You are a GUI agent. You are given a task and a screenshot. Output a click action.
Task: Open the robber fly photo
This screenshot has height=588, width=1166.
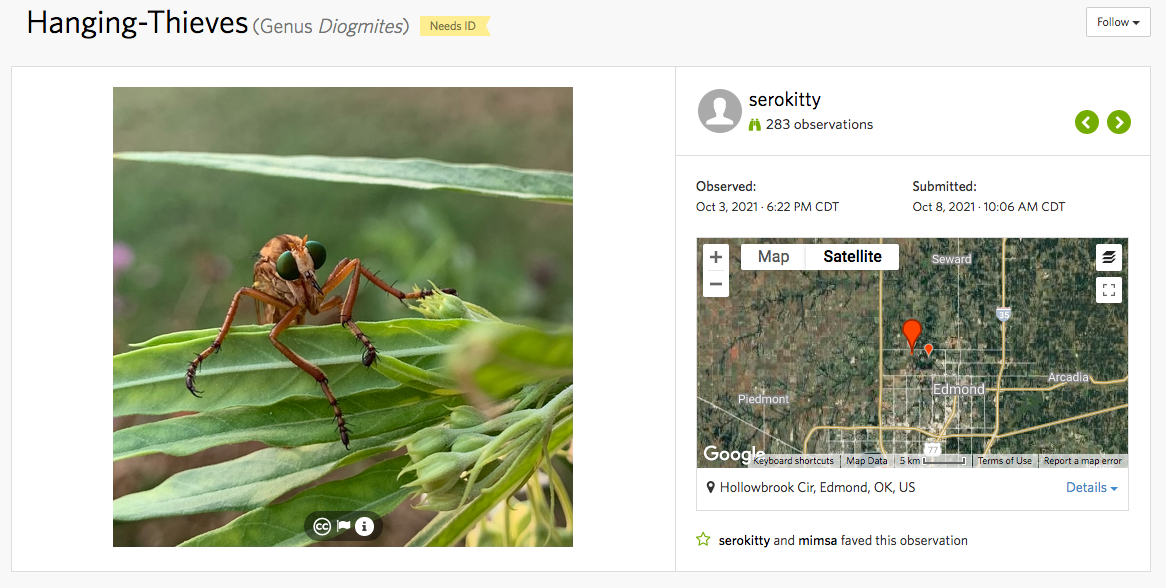point(343,300)
